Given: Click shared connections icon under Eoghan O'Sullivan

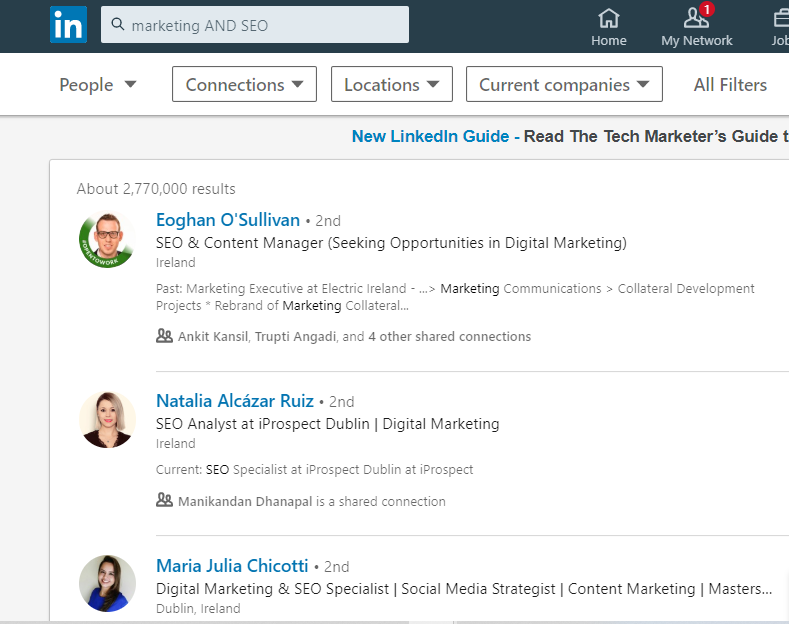Looking at the screenshot, I should pyautogui.click(x=165, y=337).
